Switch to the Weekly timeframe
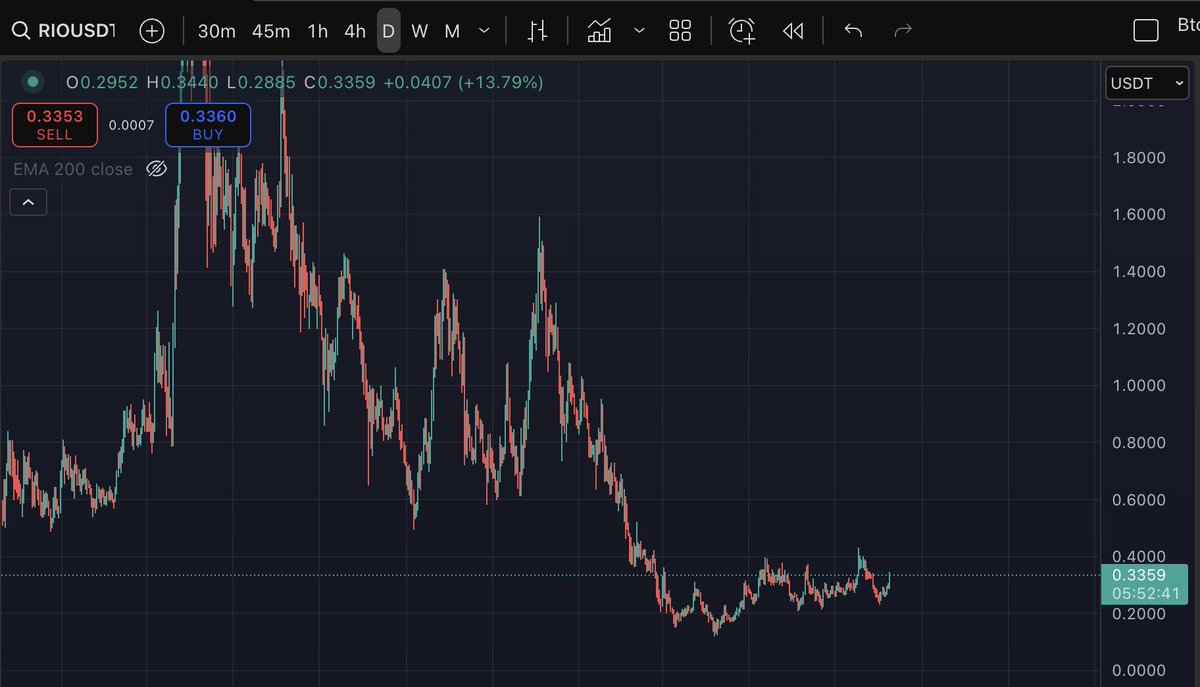 click(419, 31)
